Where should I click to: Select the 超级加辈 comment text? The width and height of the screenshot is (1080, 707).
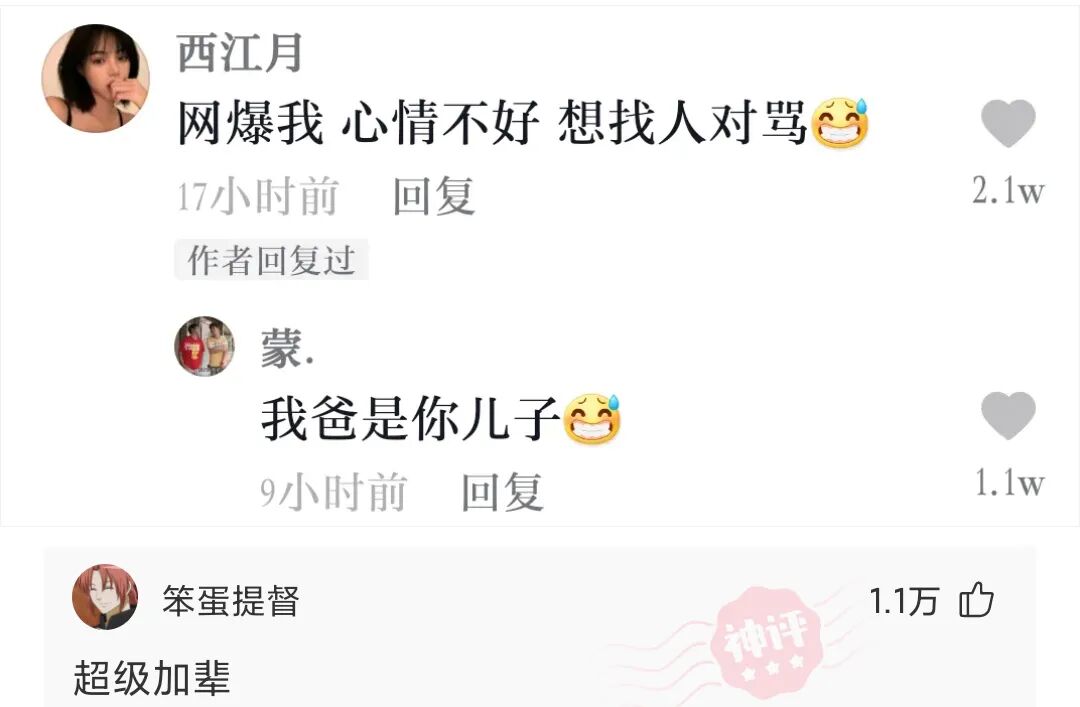tap(152, 678)
